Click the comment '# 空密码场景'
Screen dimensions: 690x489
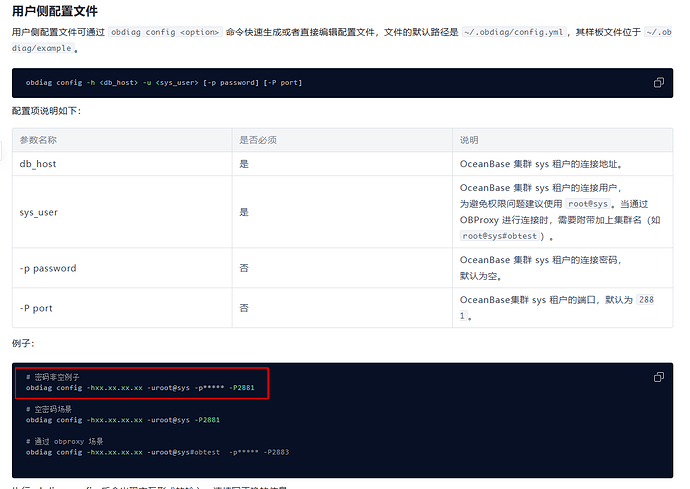coord(48,409)
